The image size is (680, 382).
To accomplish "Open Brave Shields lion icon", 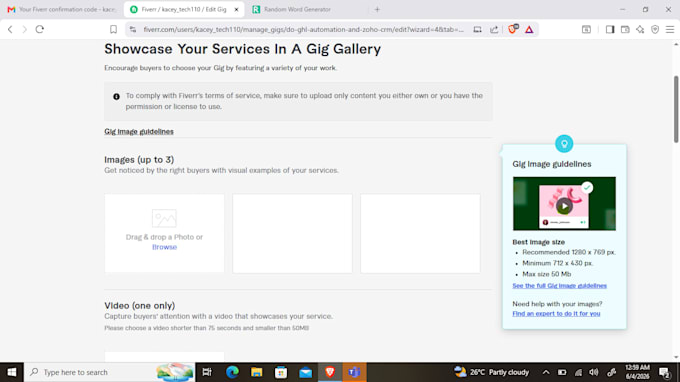I will click(513, 29).
